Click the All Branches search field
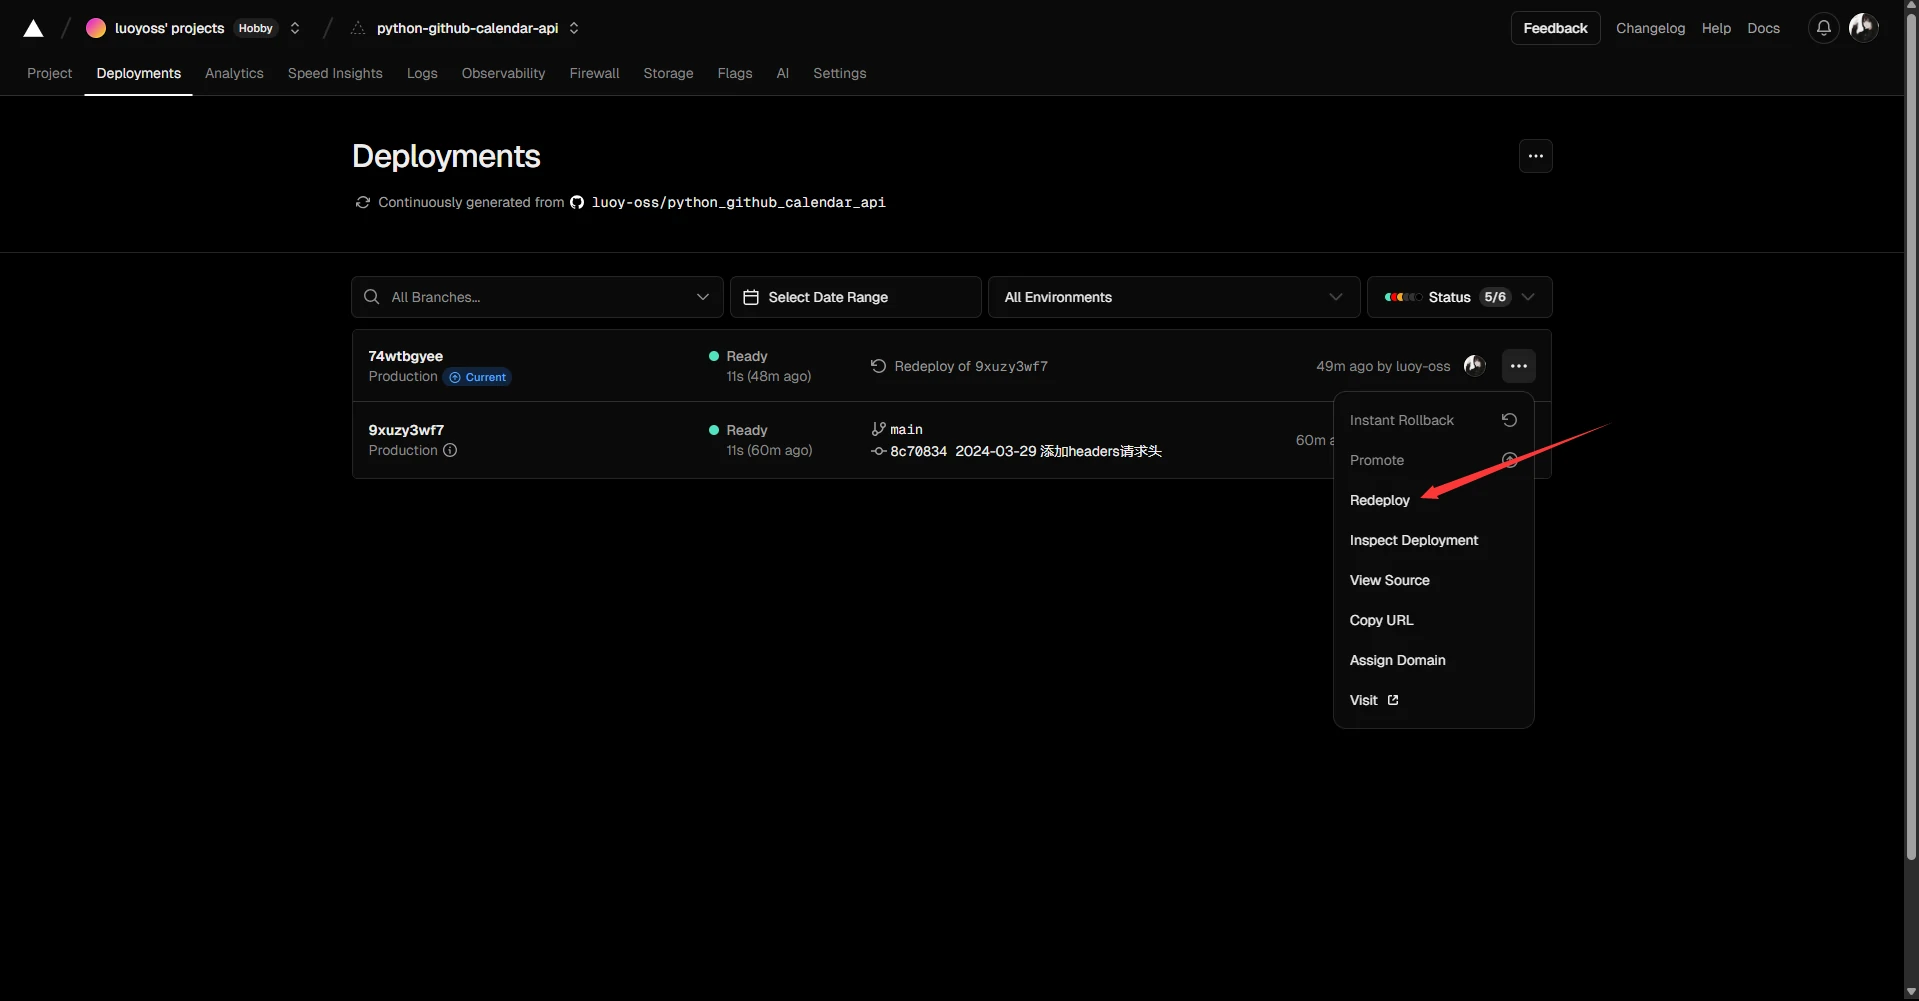The width and height of the screenshot is (1919, 1001). pyautogui.click(x=536, y=297)
